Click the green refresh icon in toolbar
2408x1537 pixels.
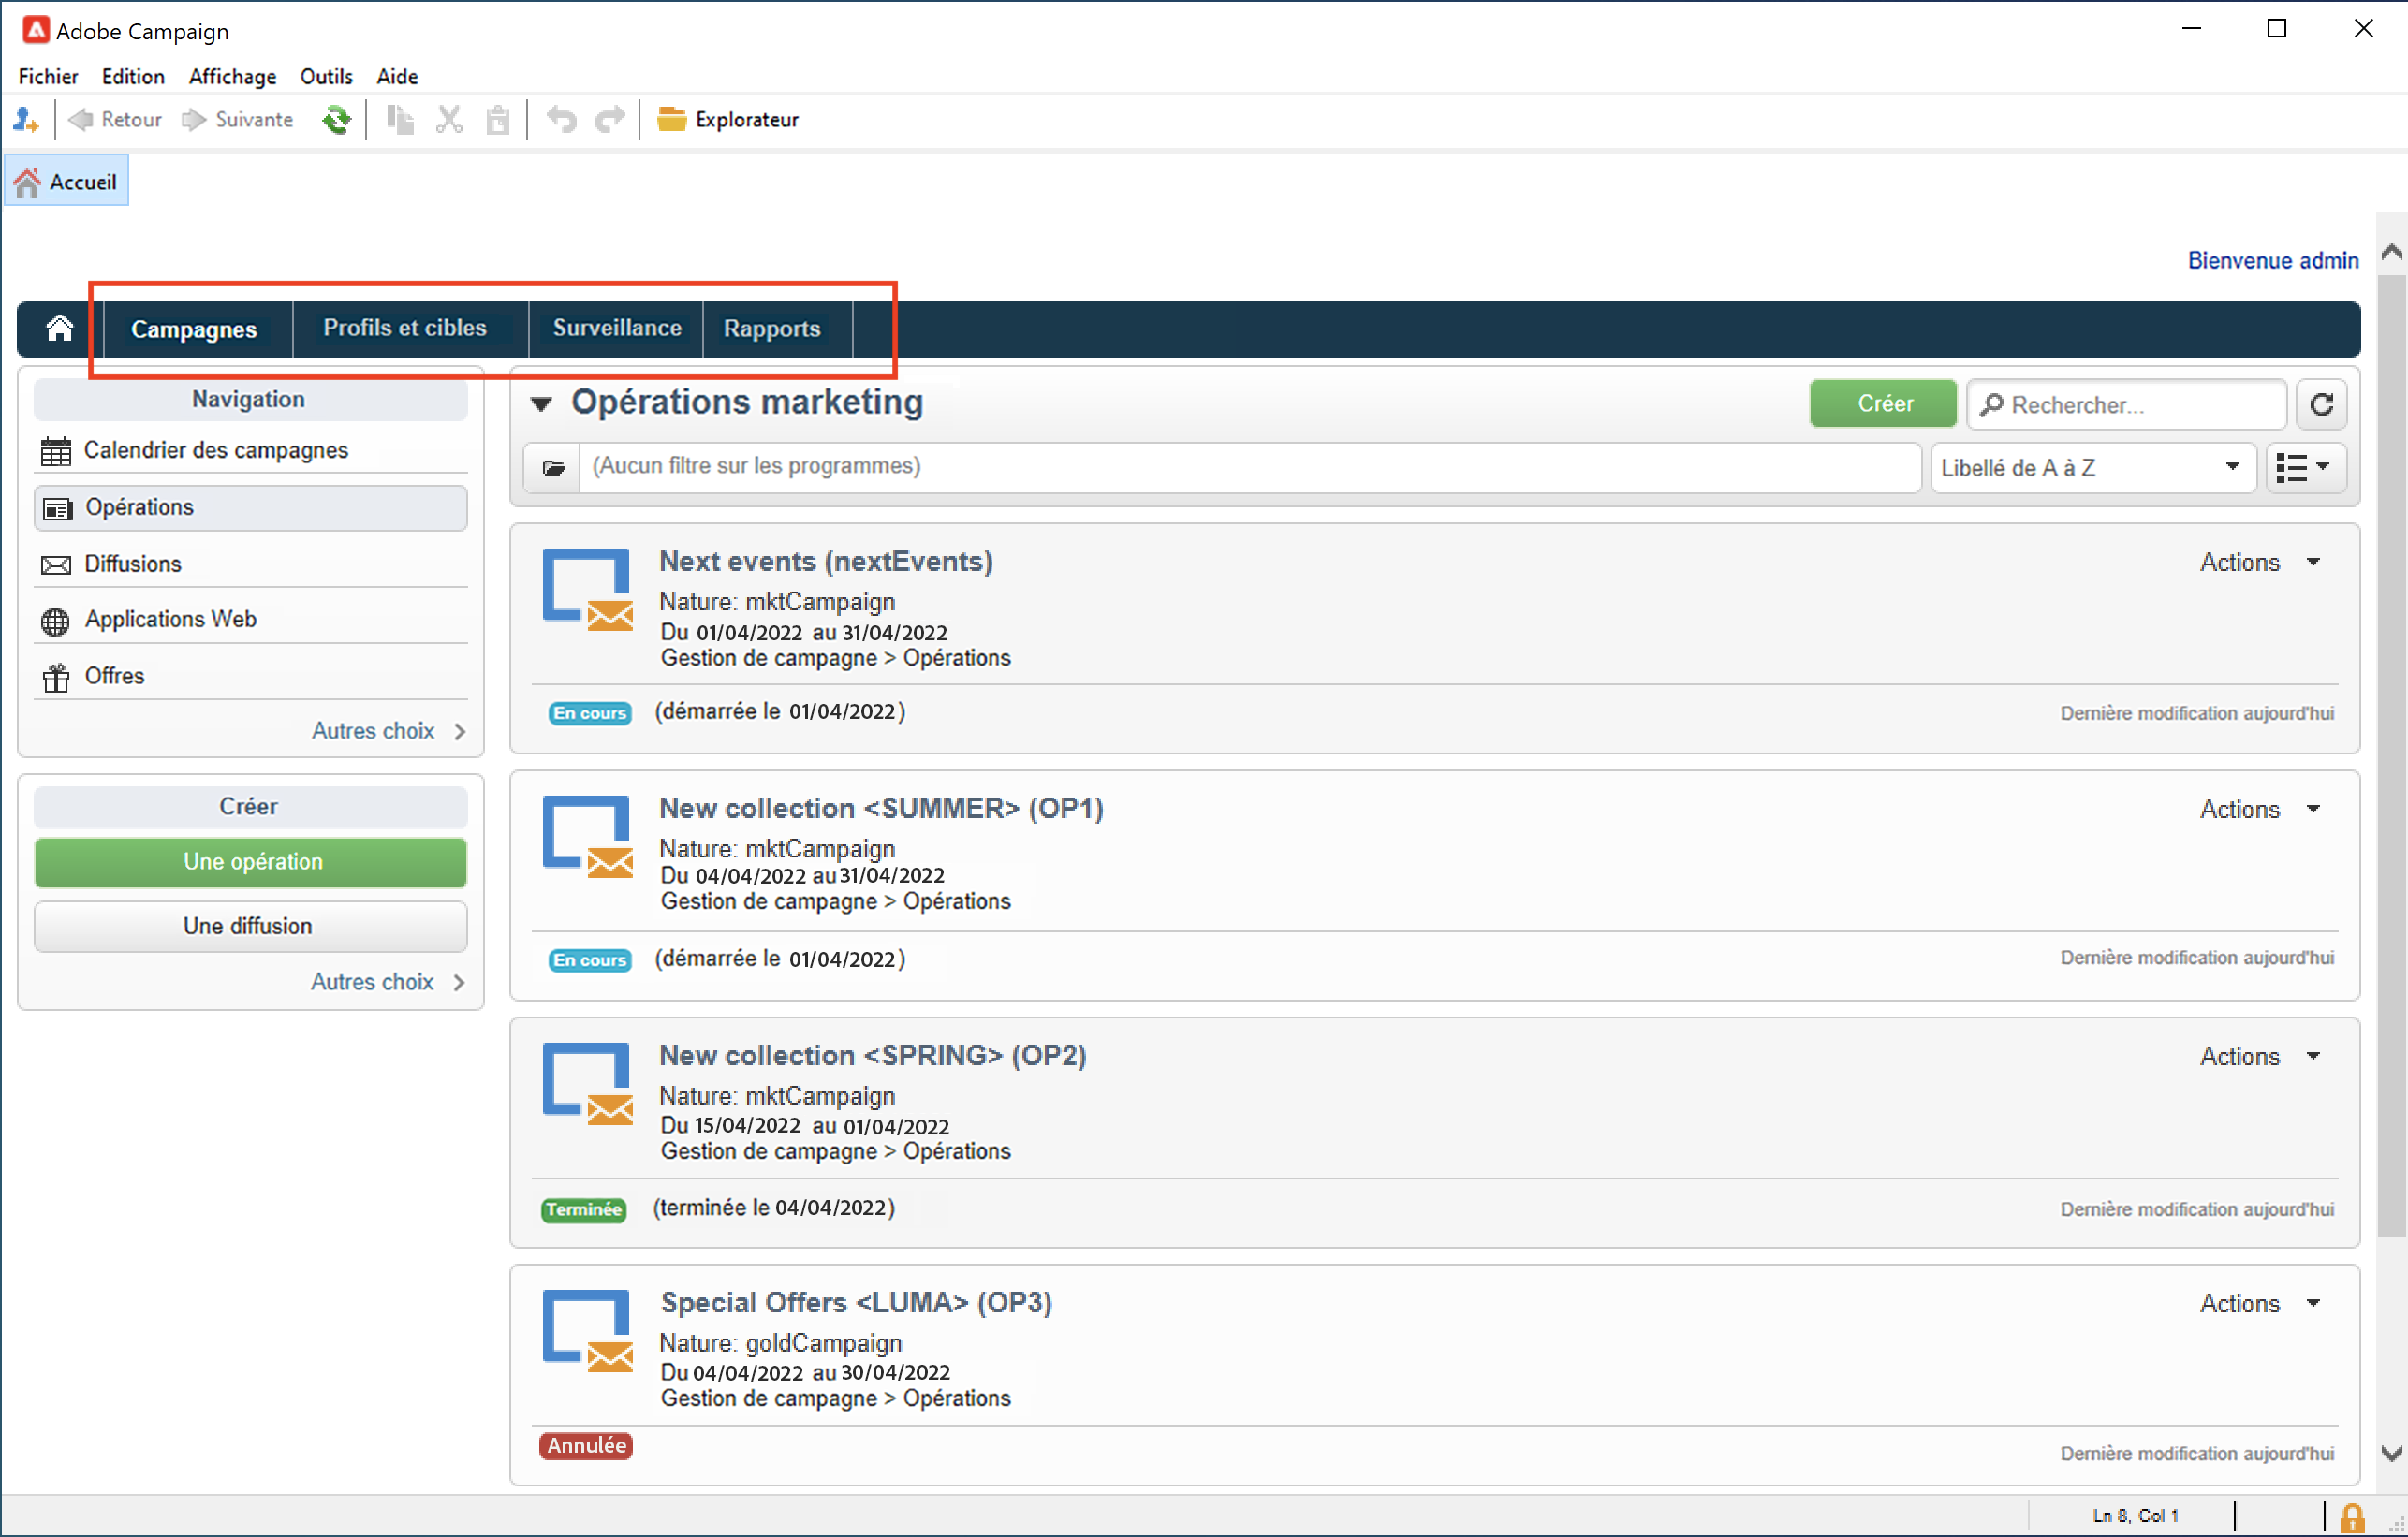coord(336,120)
